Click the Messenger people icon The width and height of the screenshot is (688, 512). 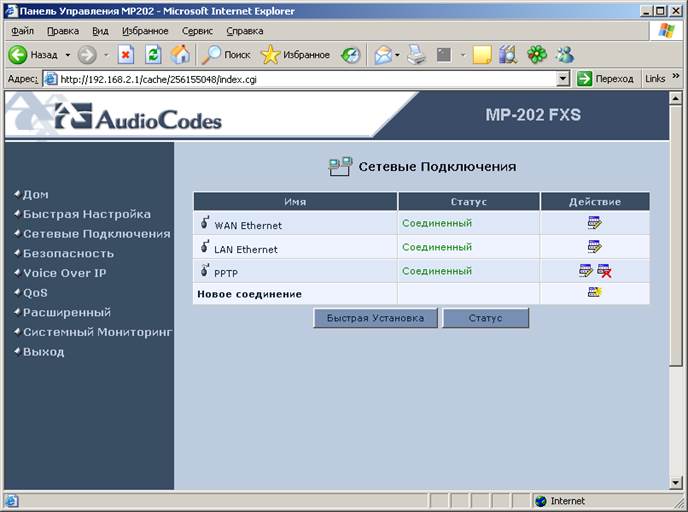pos(564,55)
